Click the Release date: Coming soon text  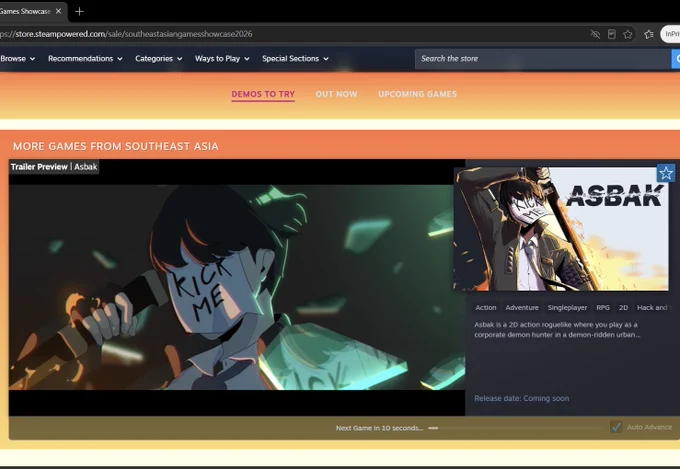tap(522, 398)
